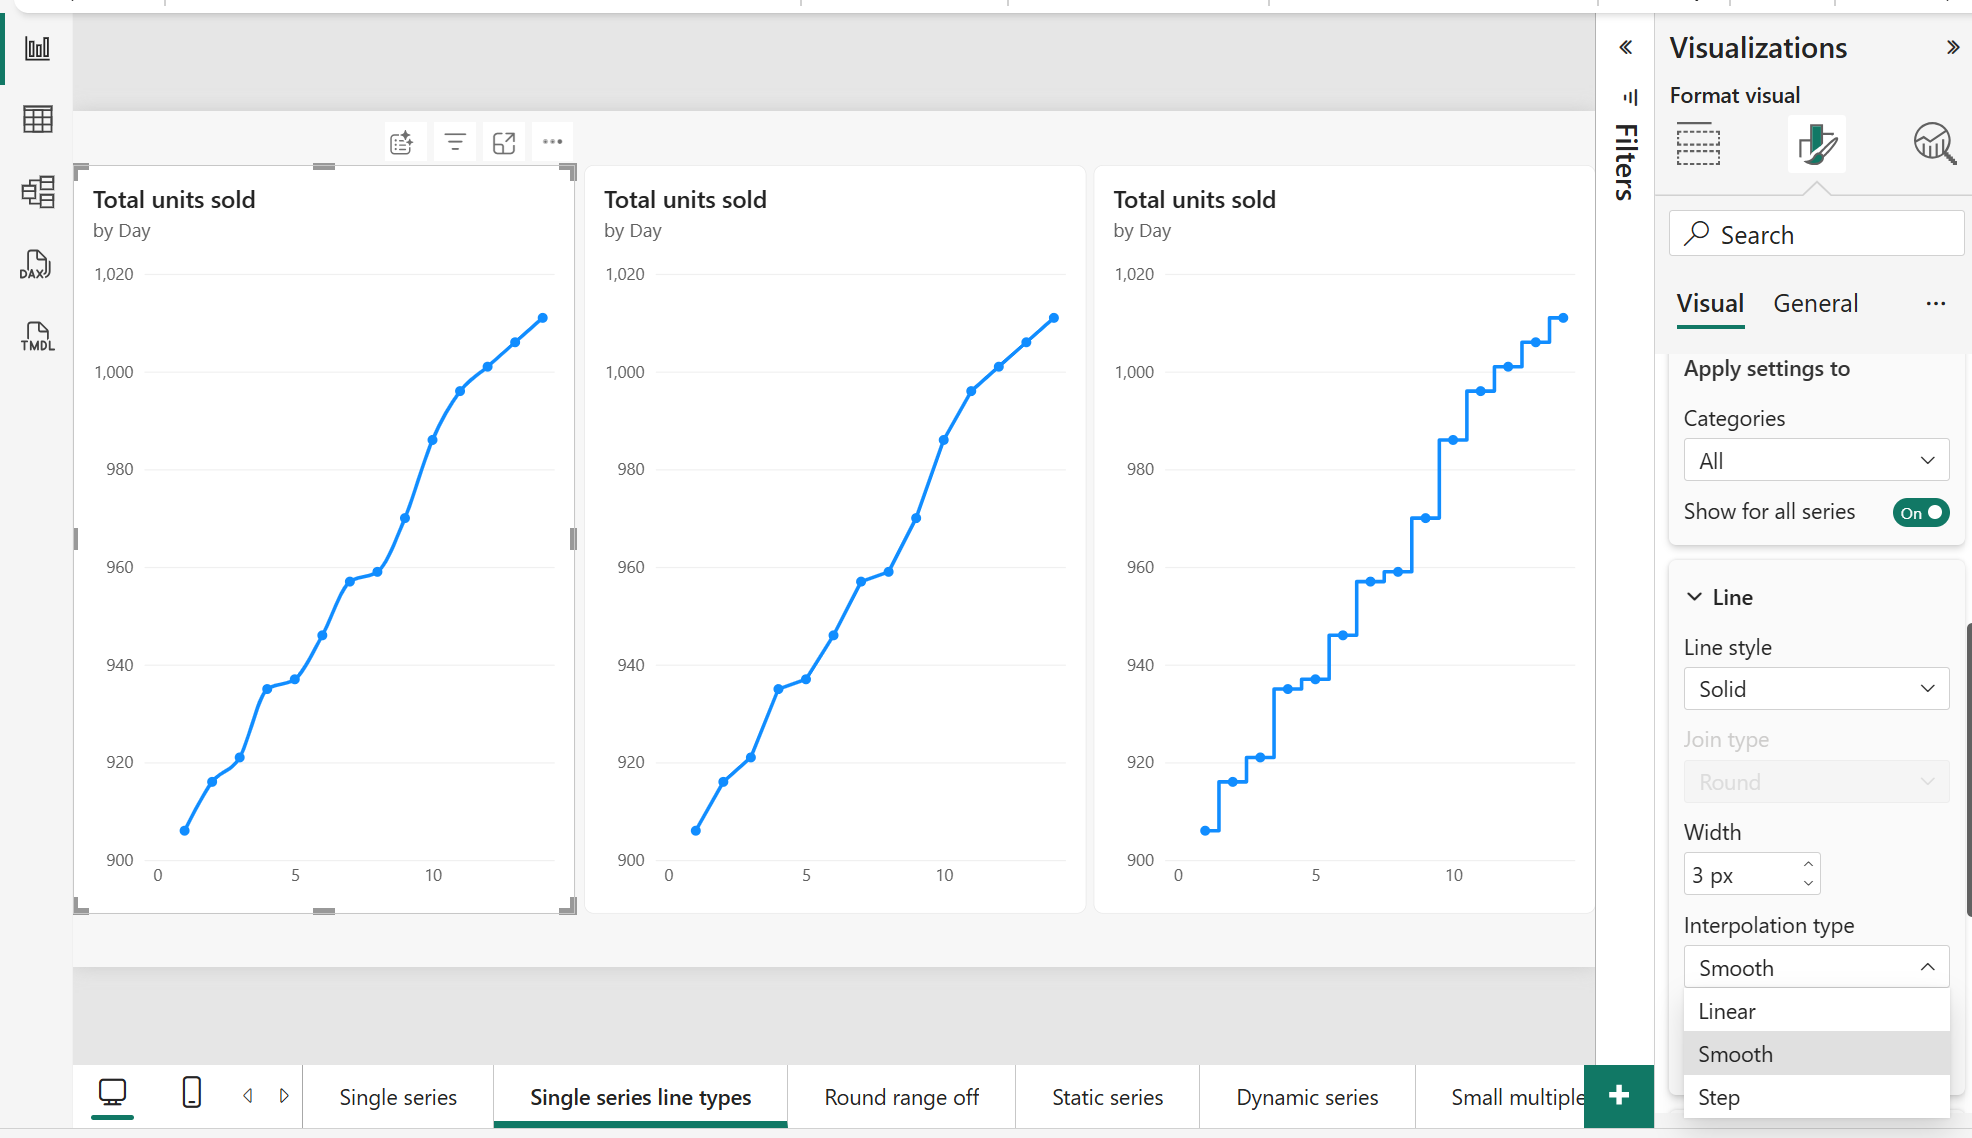Screen dimensions: 1972x1138
Task: Open the filters icon on the visual header
Action: coord(455,142)
